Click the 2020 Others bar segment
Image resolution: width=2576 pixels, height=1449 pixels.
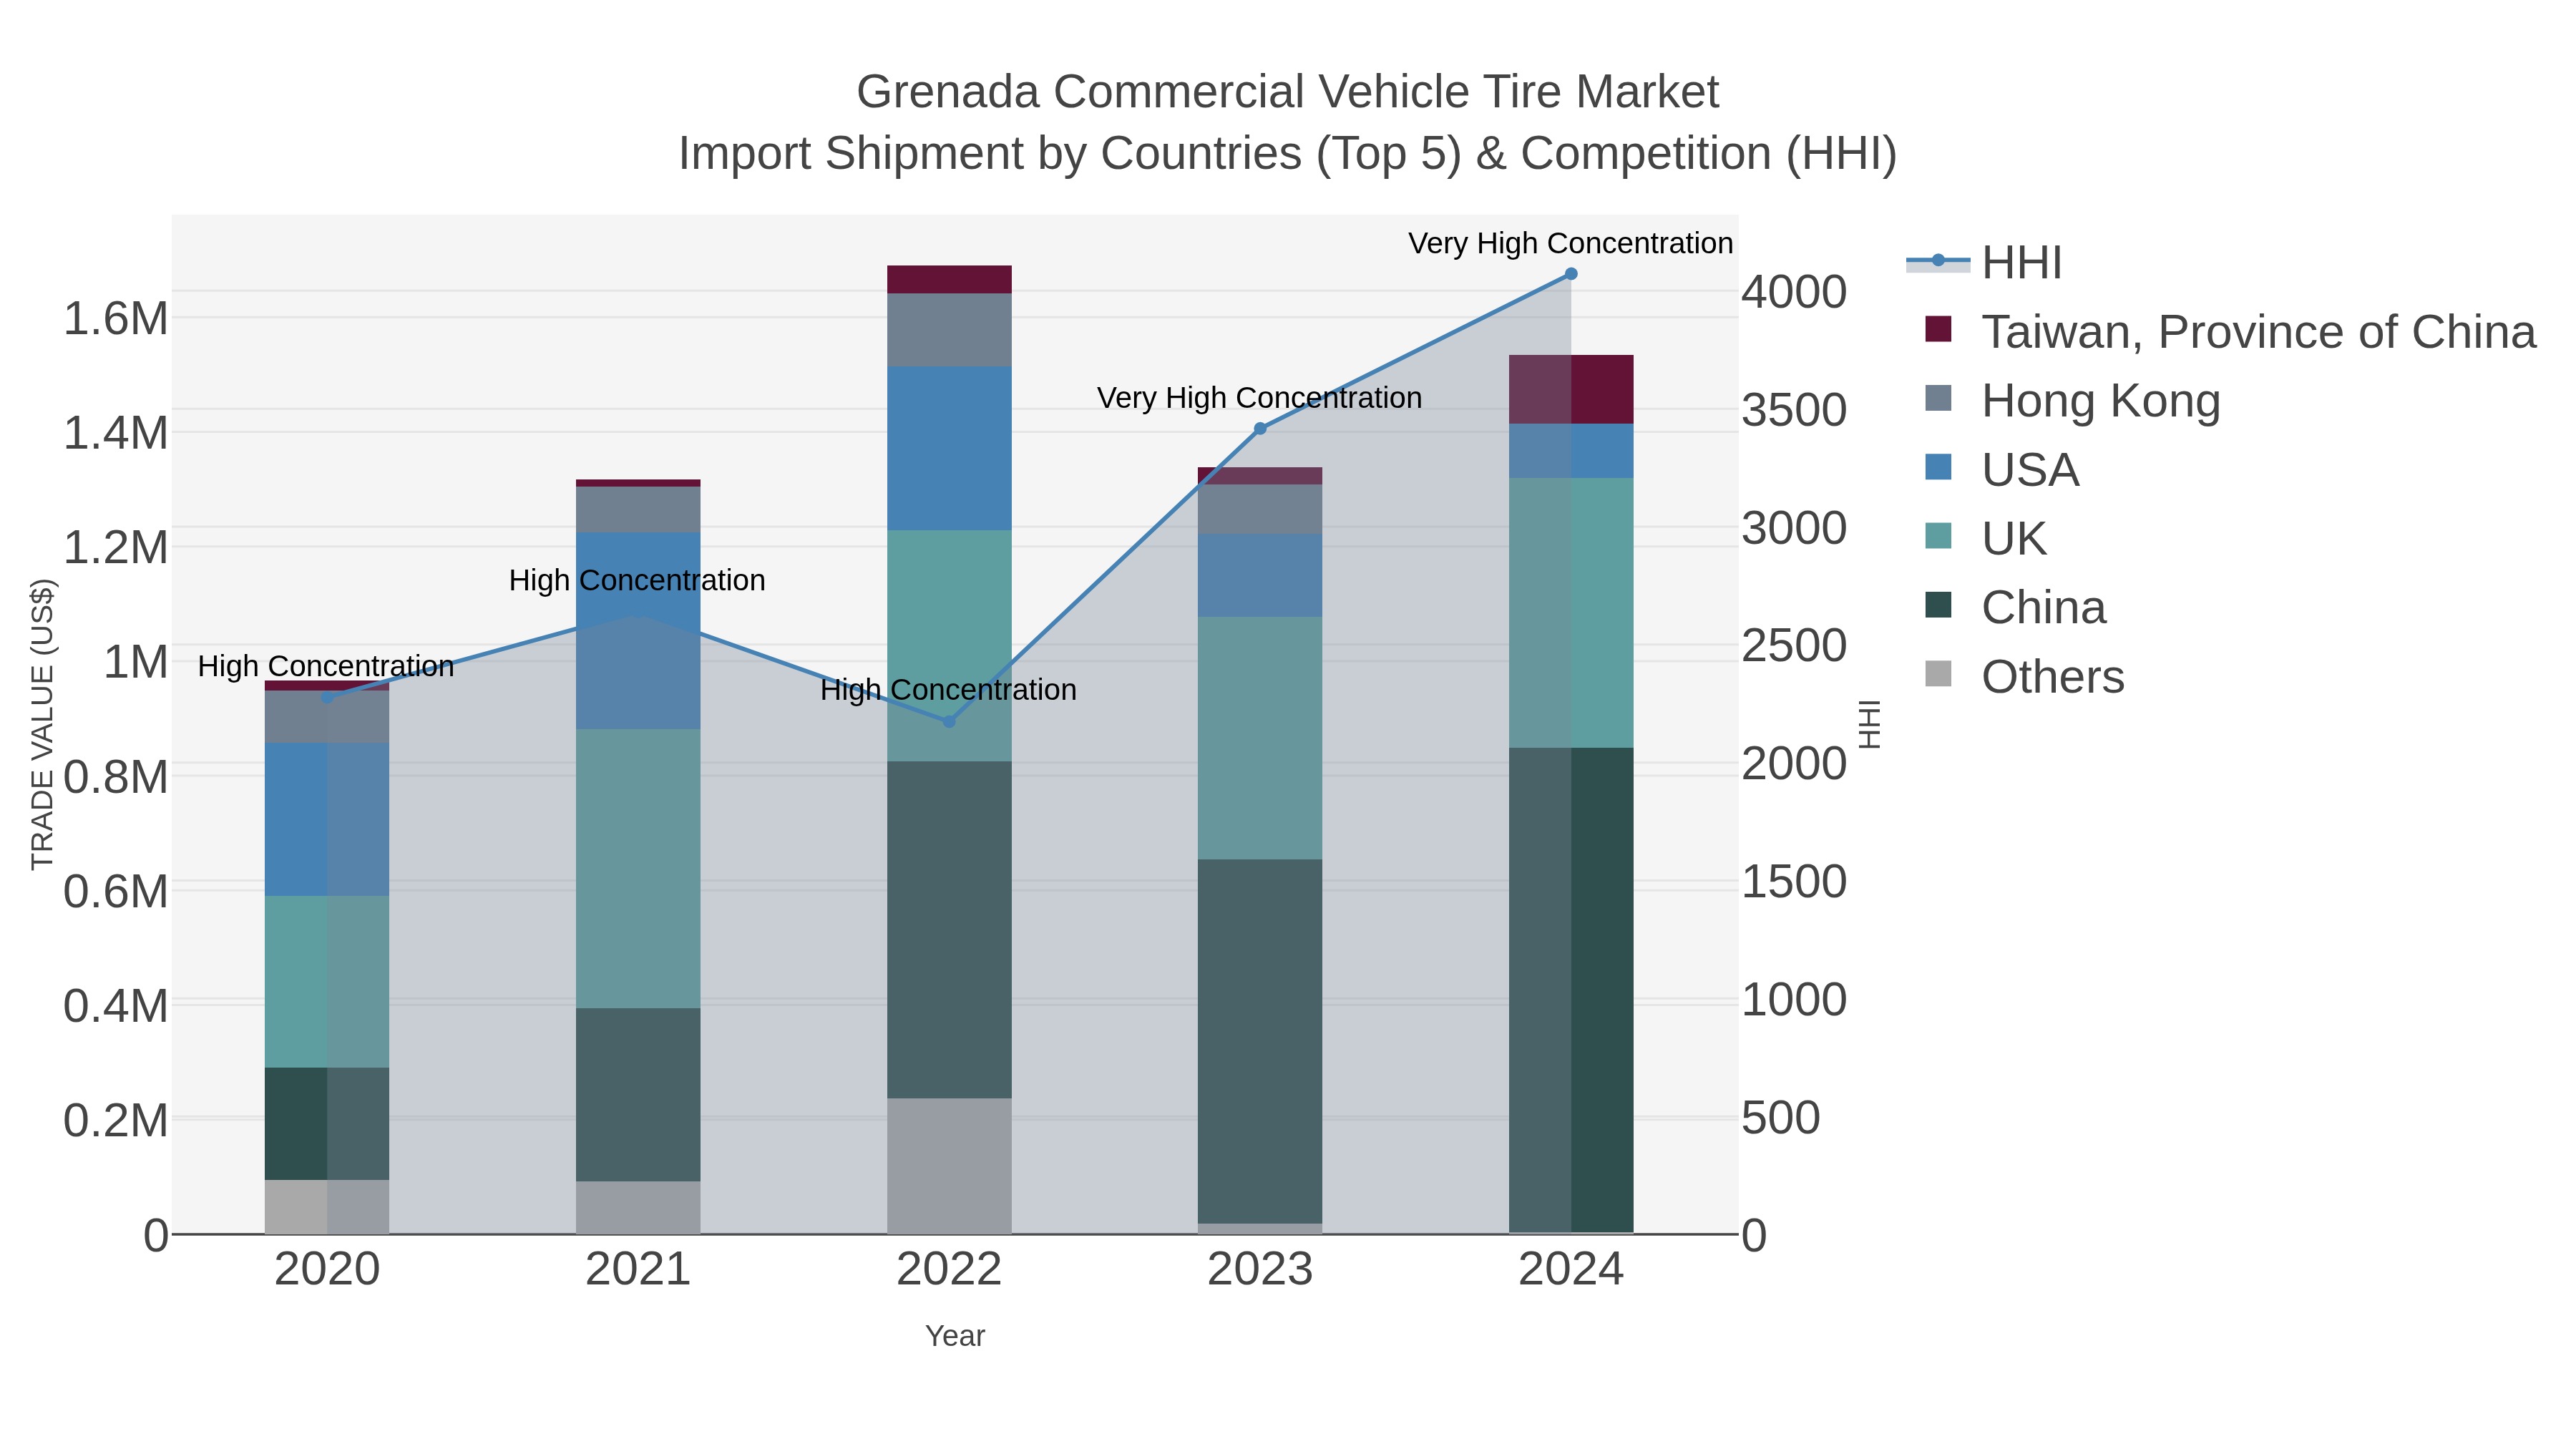327,1207
